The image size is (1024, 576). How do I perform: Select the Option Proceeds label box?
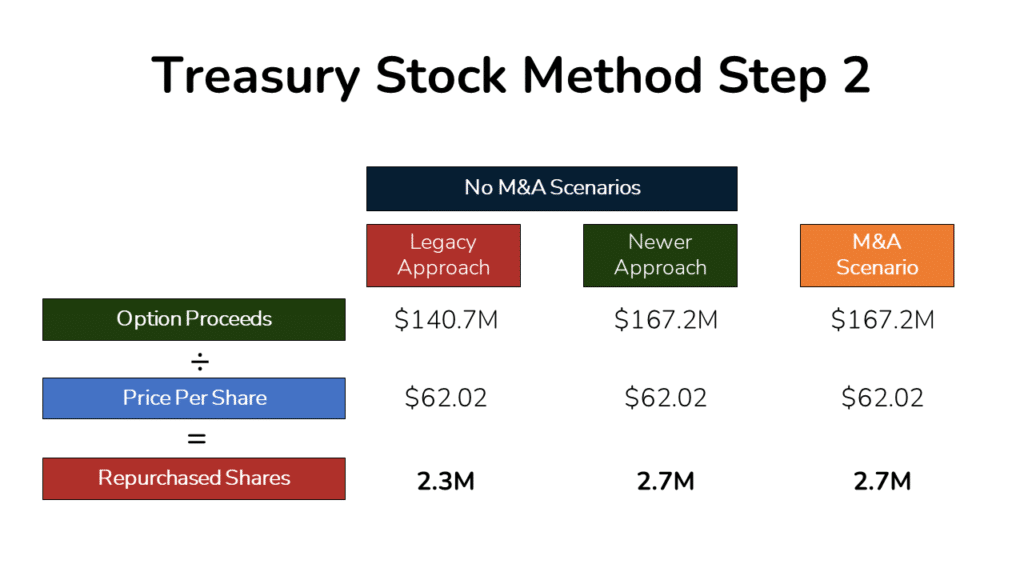click(x=194, y=319)
